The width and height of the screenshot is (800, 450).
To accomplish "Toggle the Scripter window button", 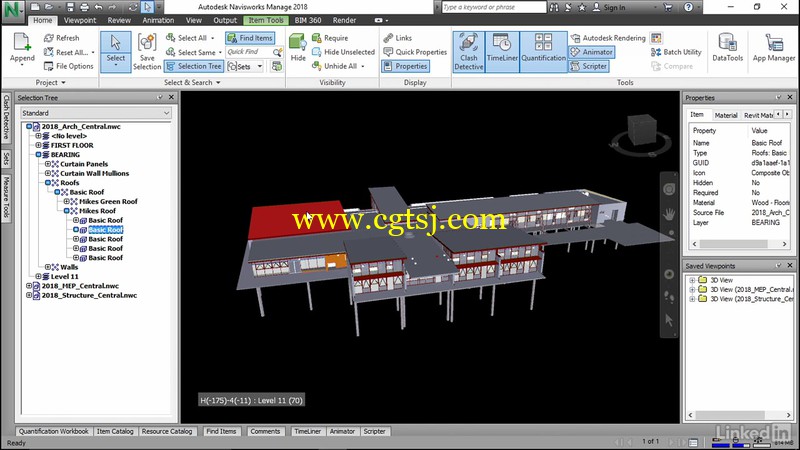I will pyautogui.click(x=589, y=66).
